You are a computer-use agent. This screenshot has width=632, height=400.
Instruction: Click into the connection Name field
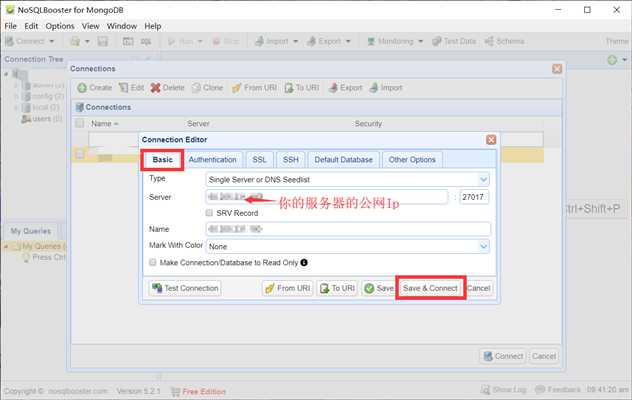tap(348, 229)
